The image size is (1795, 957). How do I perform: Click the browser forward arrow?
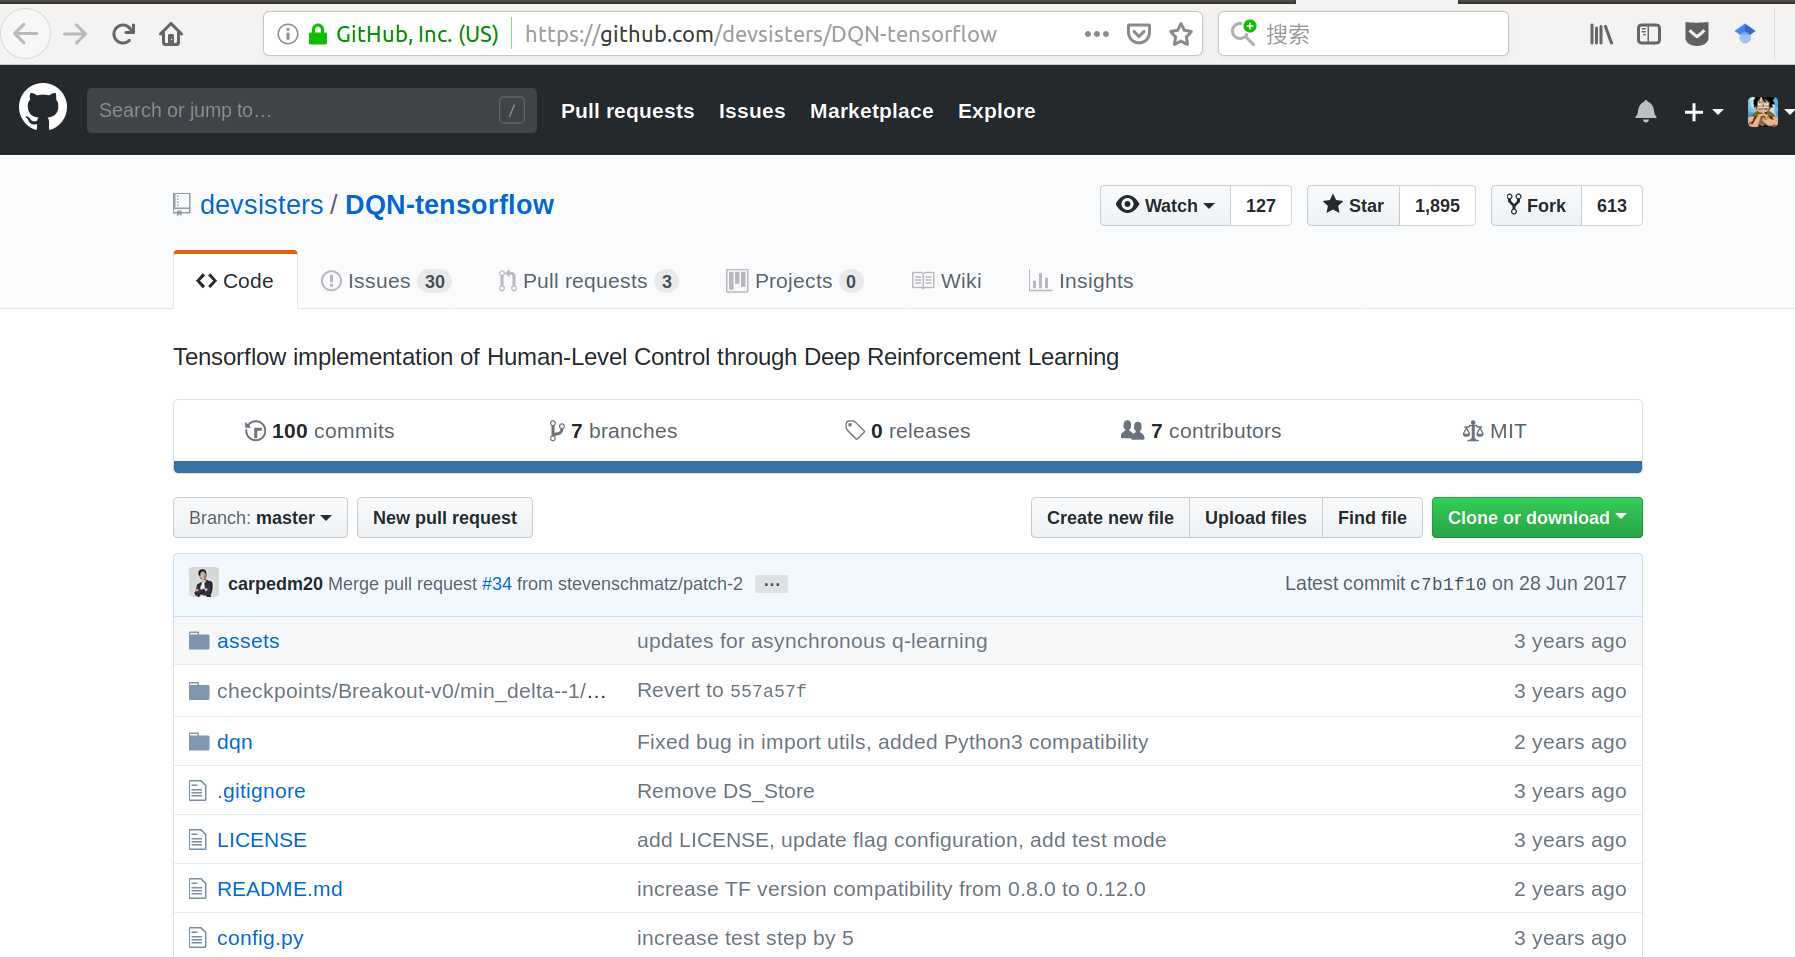click(75, 34)
